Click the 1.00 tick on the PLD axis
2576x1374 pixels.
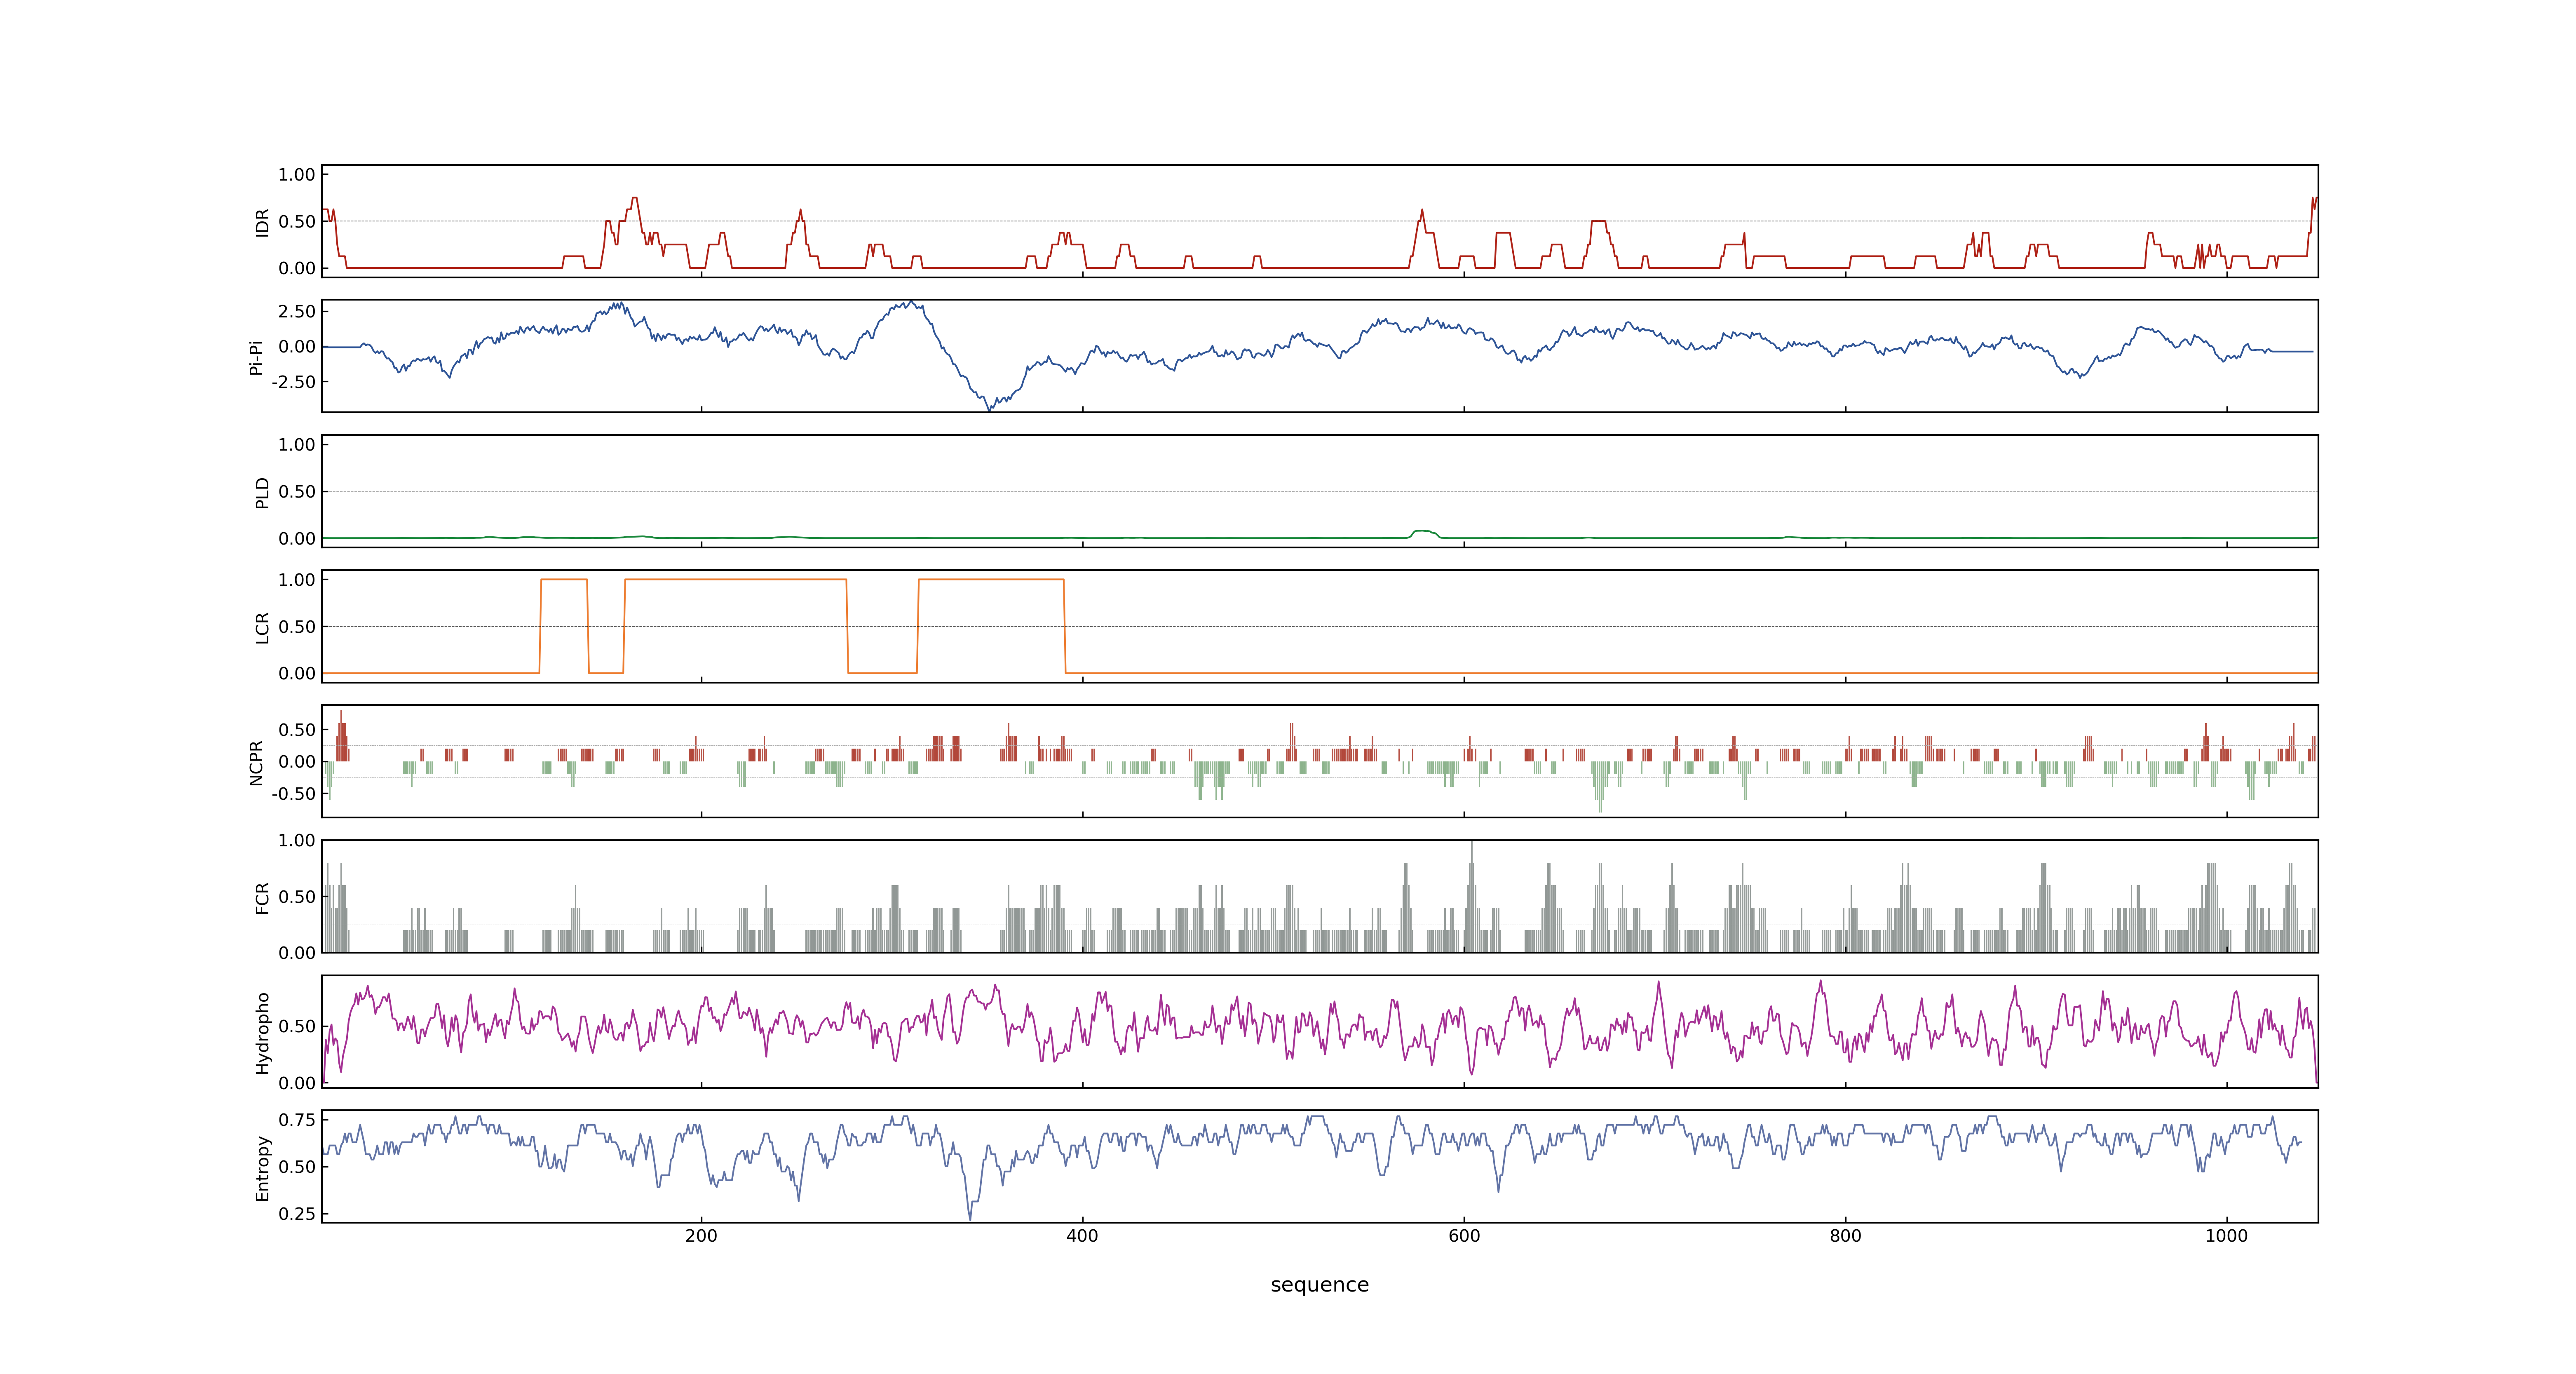297,444
